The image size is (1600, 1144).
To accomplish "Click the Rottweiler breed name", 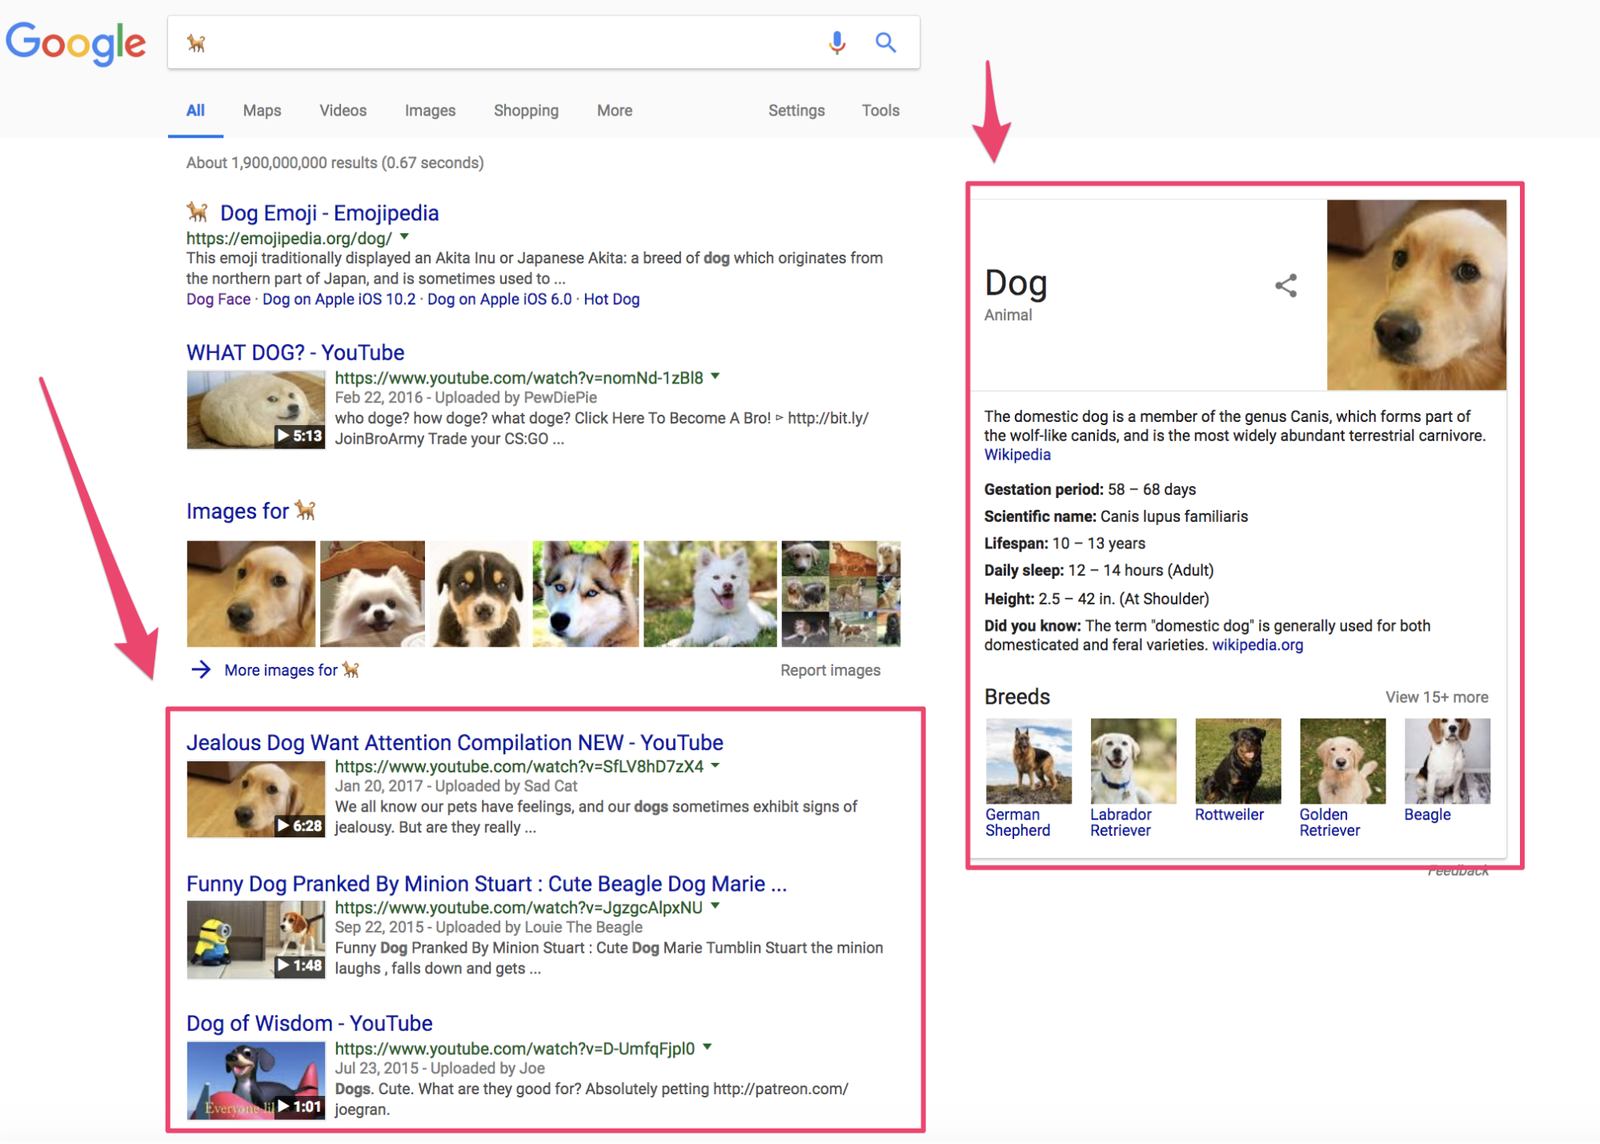I will click(x=1229, y=815).
